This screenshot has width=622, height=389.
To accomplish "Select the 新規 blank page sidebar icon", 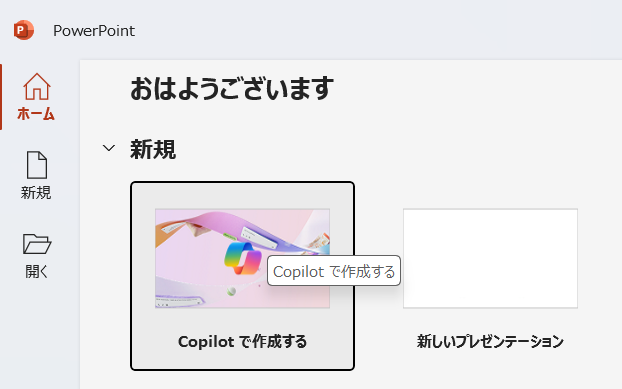I will (x=37, y=165).
